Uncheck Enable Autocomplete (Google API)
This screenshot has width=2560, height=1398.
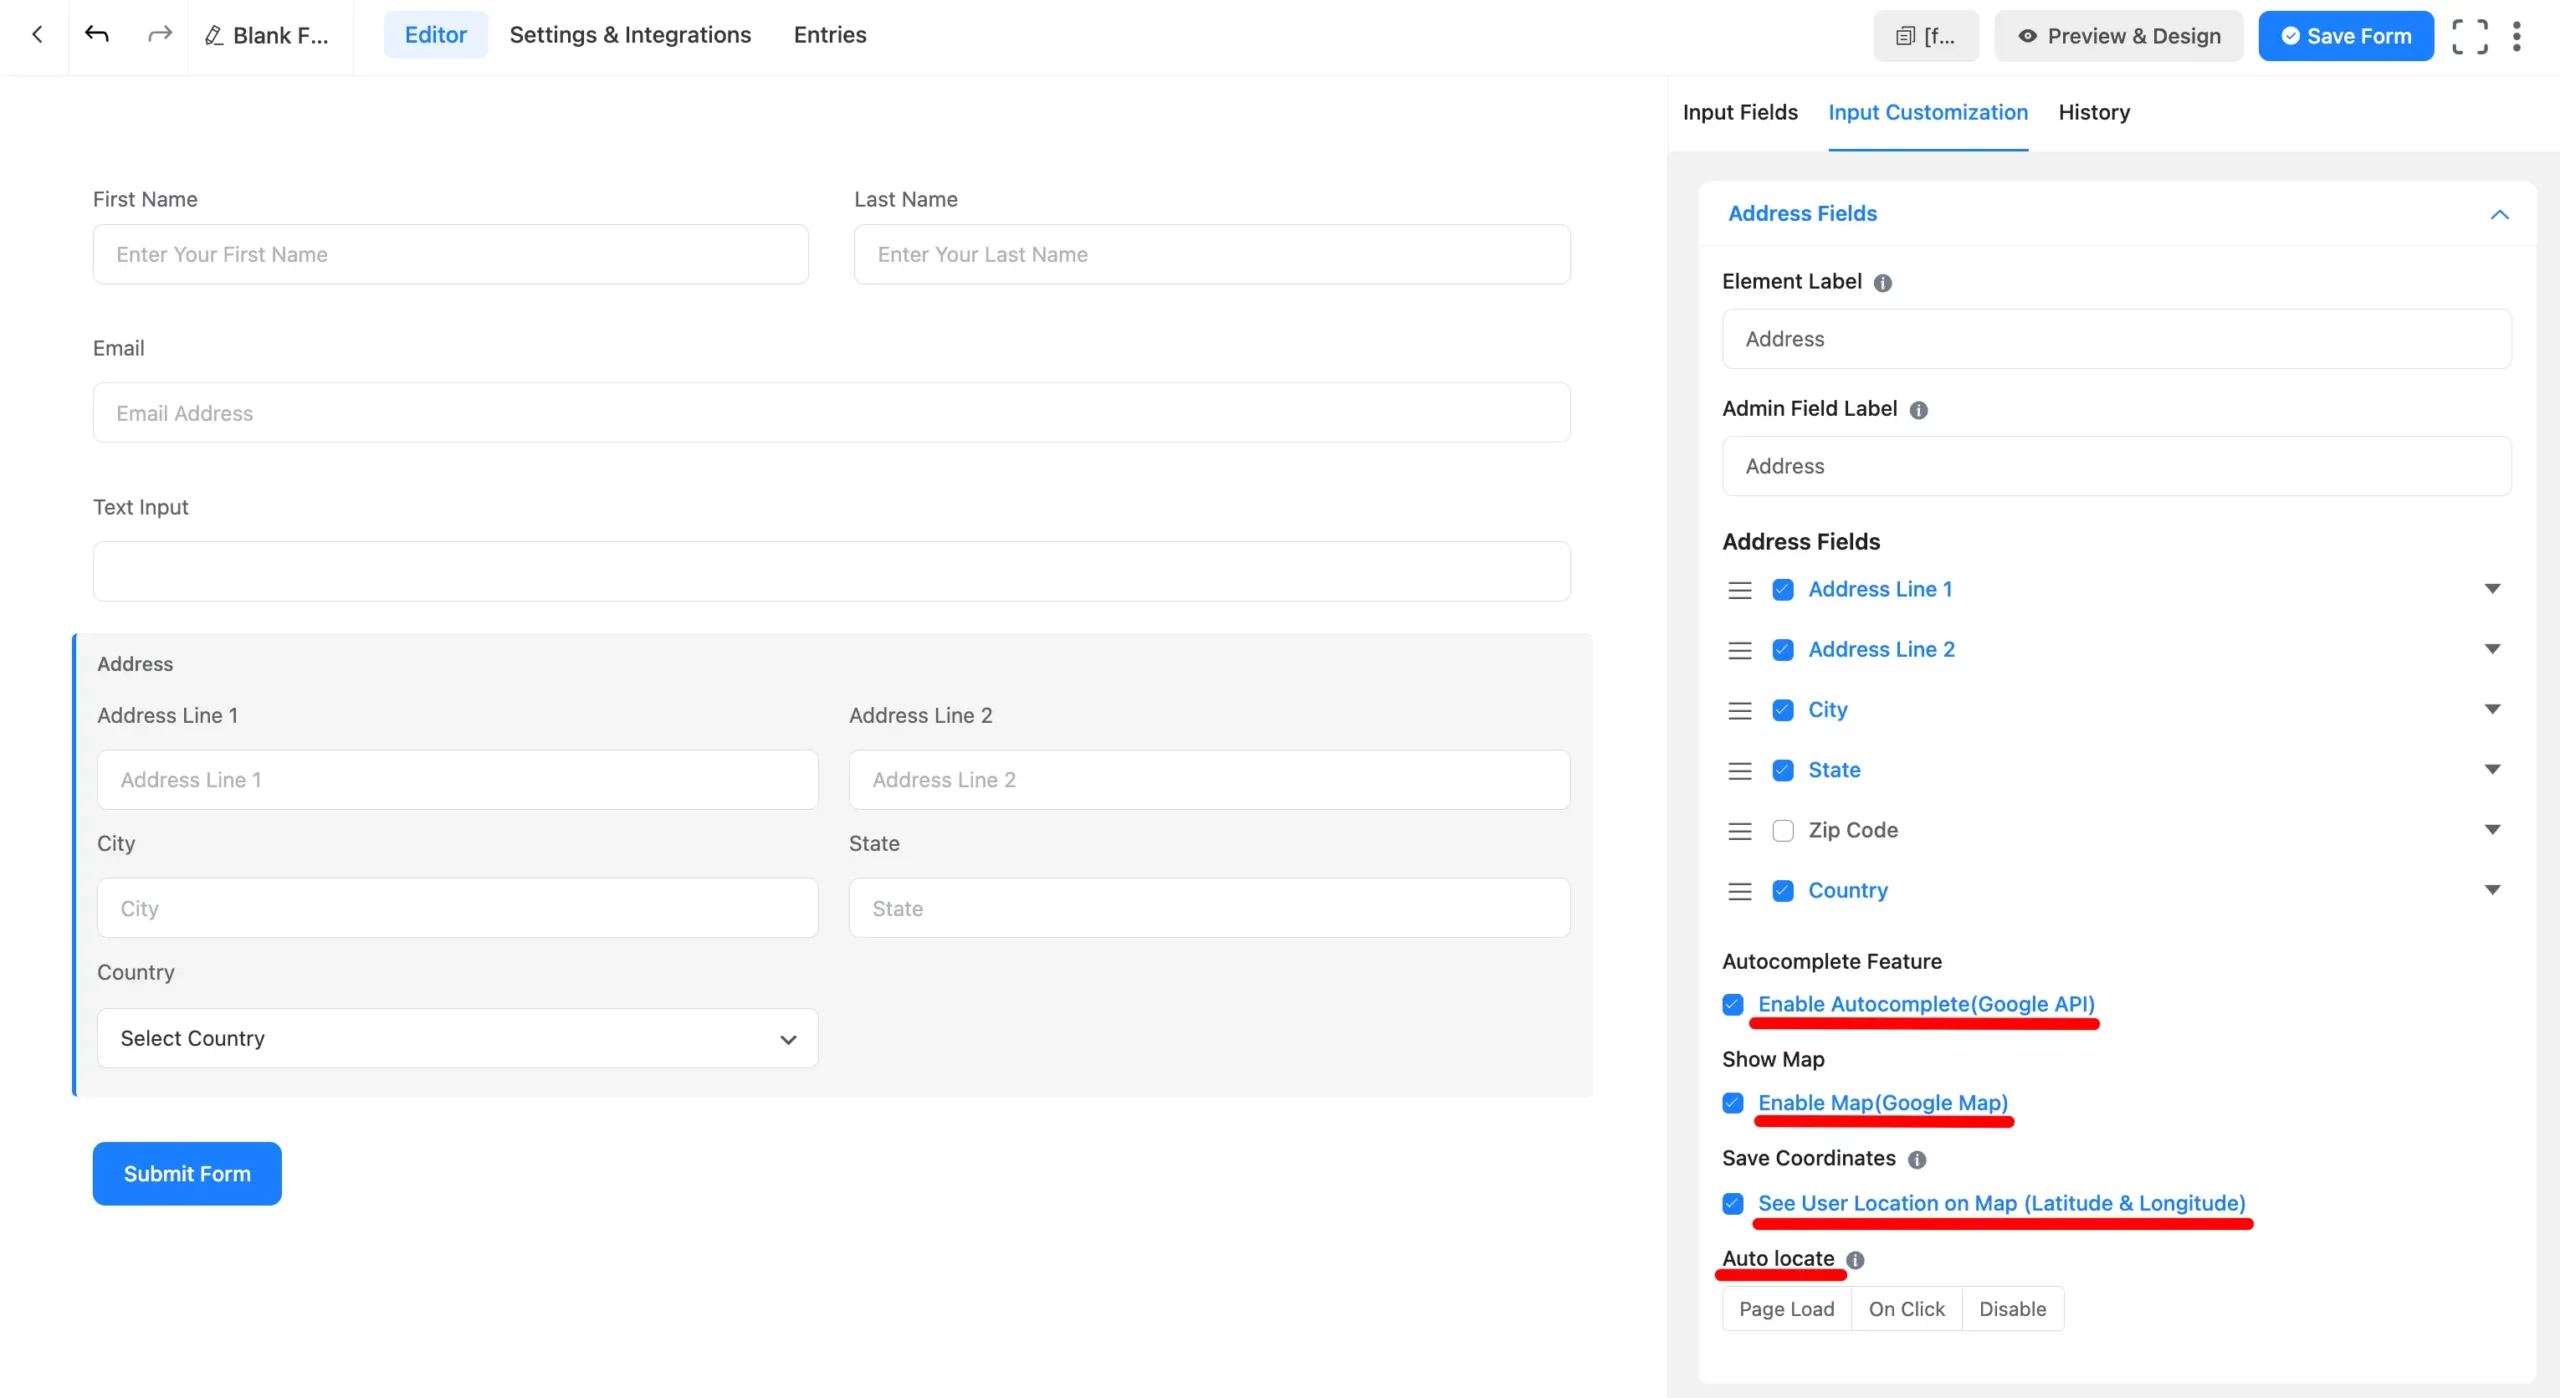click(x=1733, y=1005)
